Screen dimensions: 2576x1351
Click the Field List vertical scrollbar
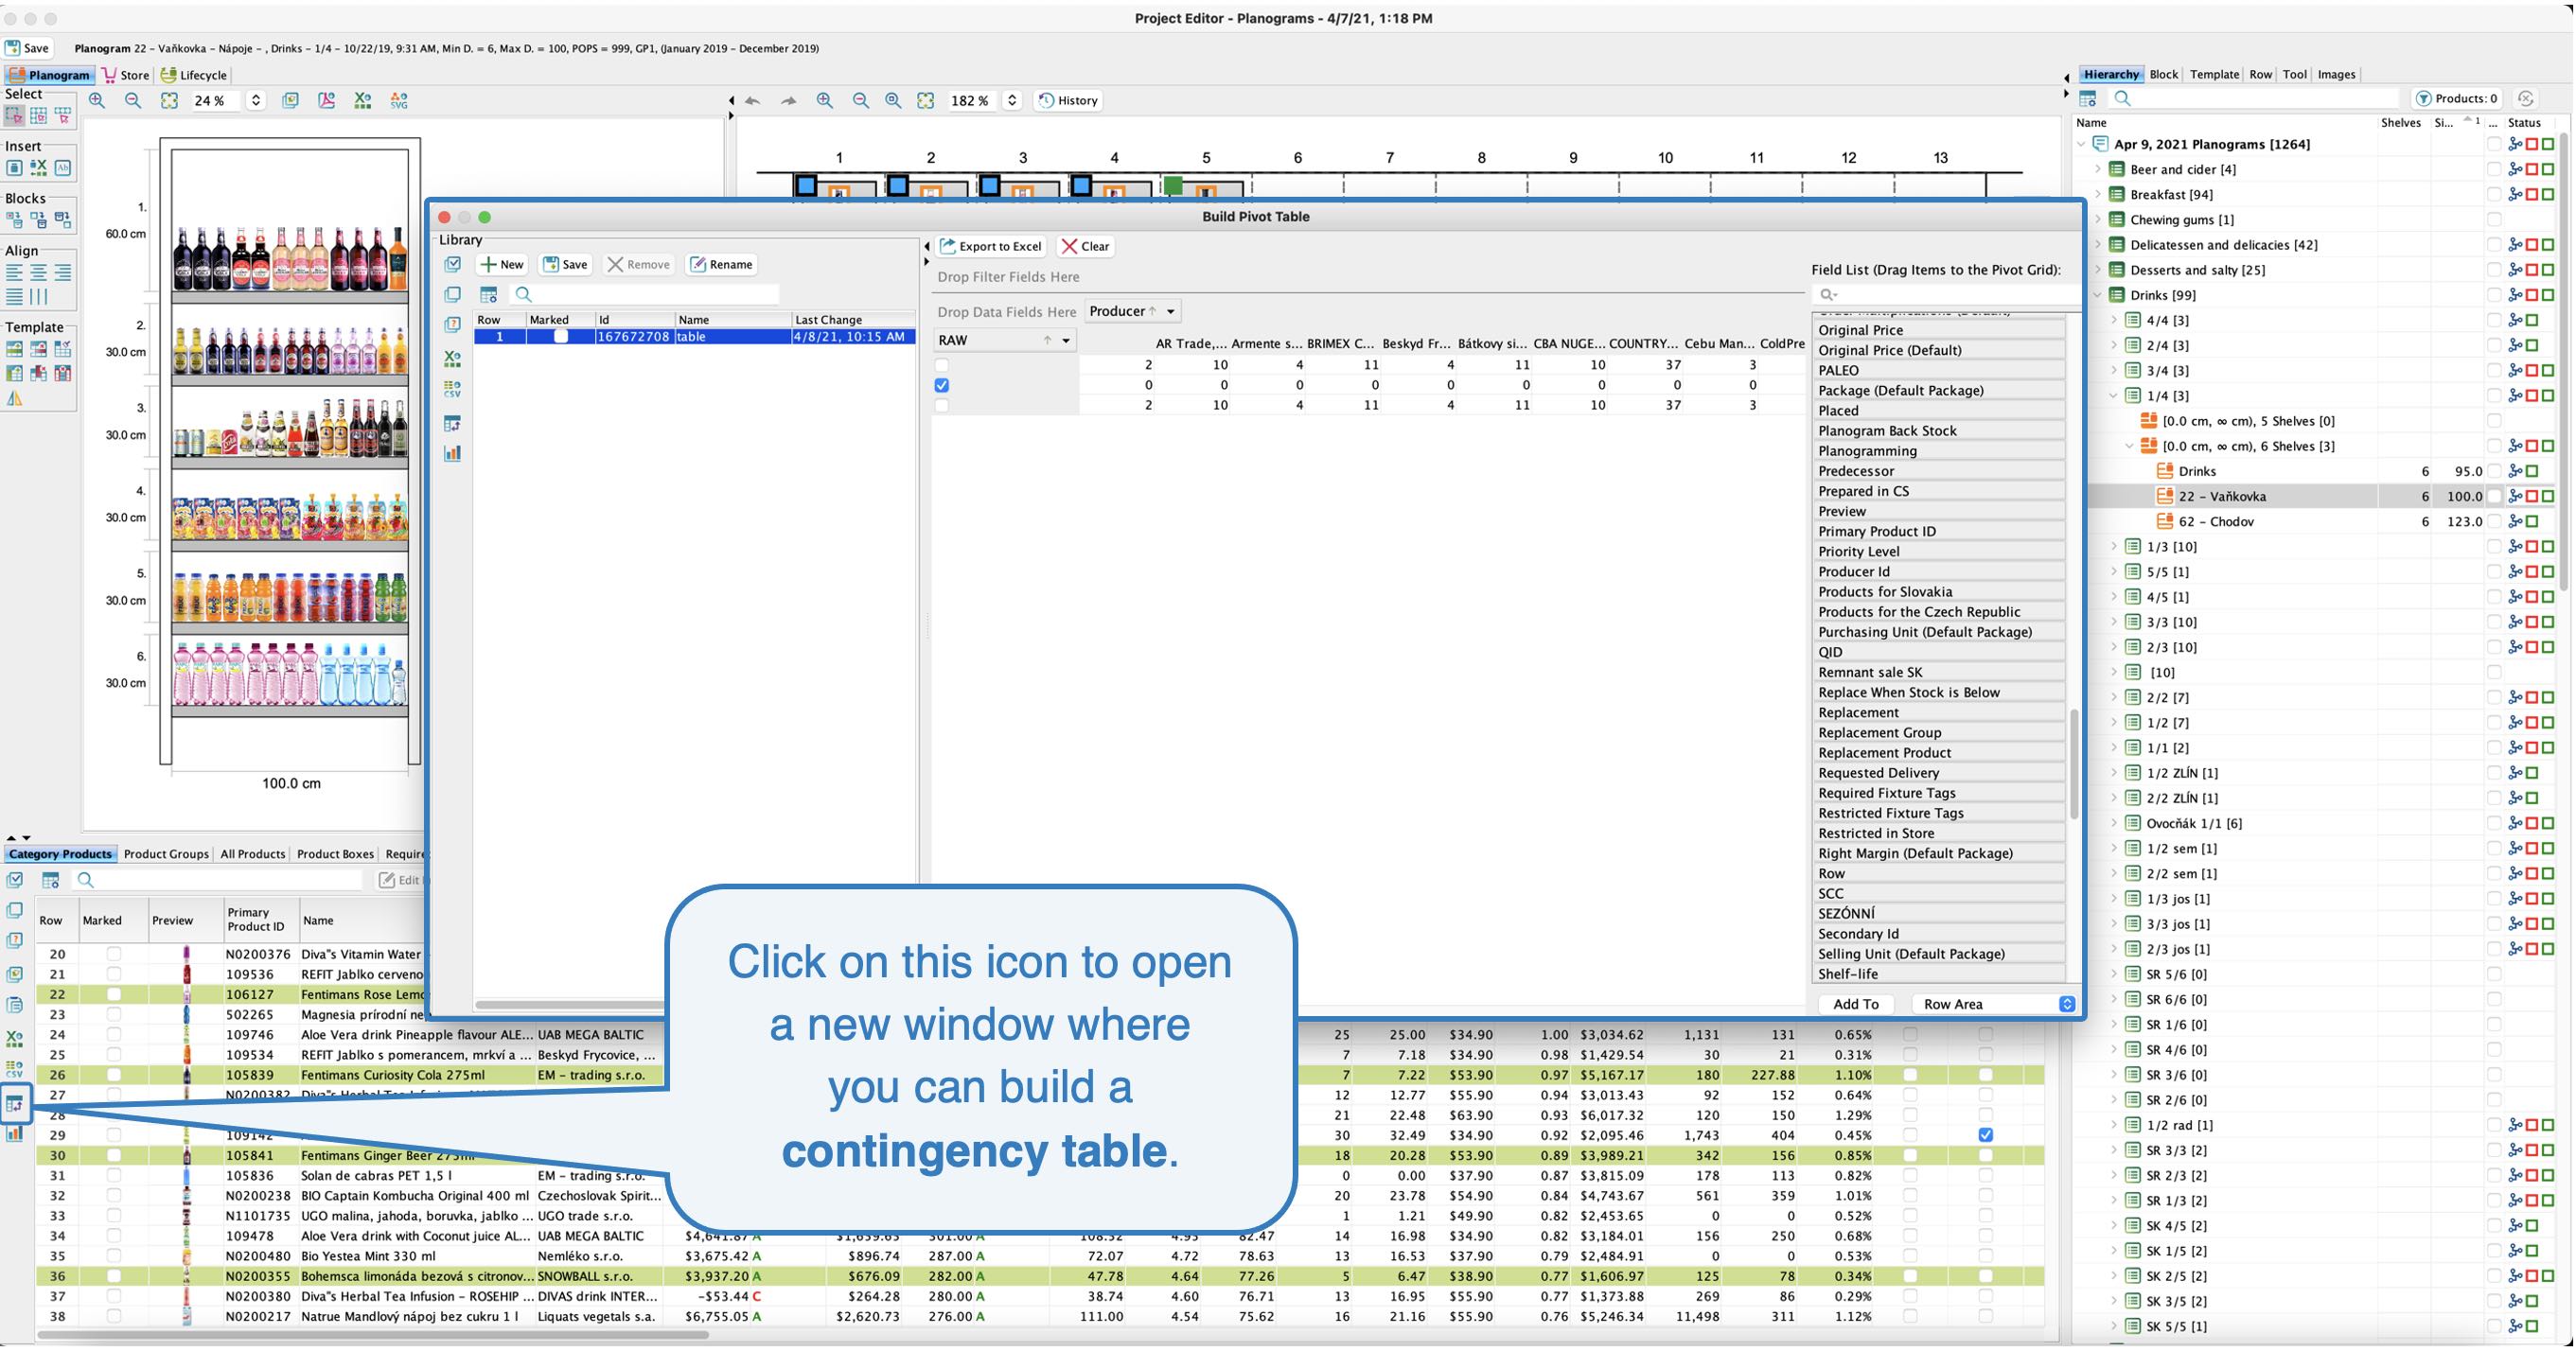pos(2074,764)
